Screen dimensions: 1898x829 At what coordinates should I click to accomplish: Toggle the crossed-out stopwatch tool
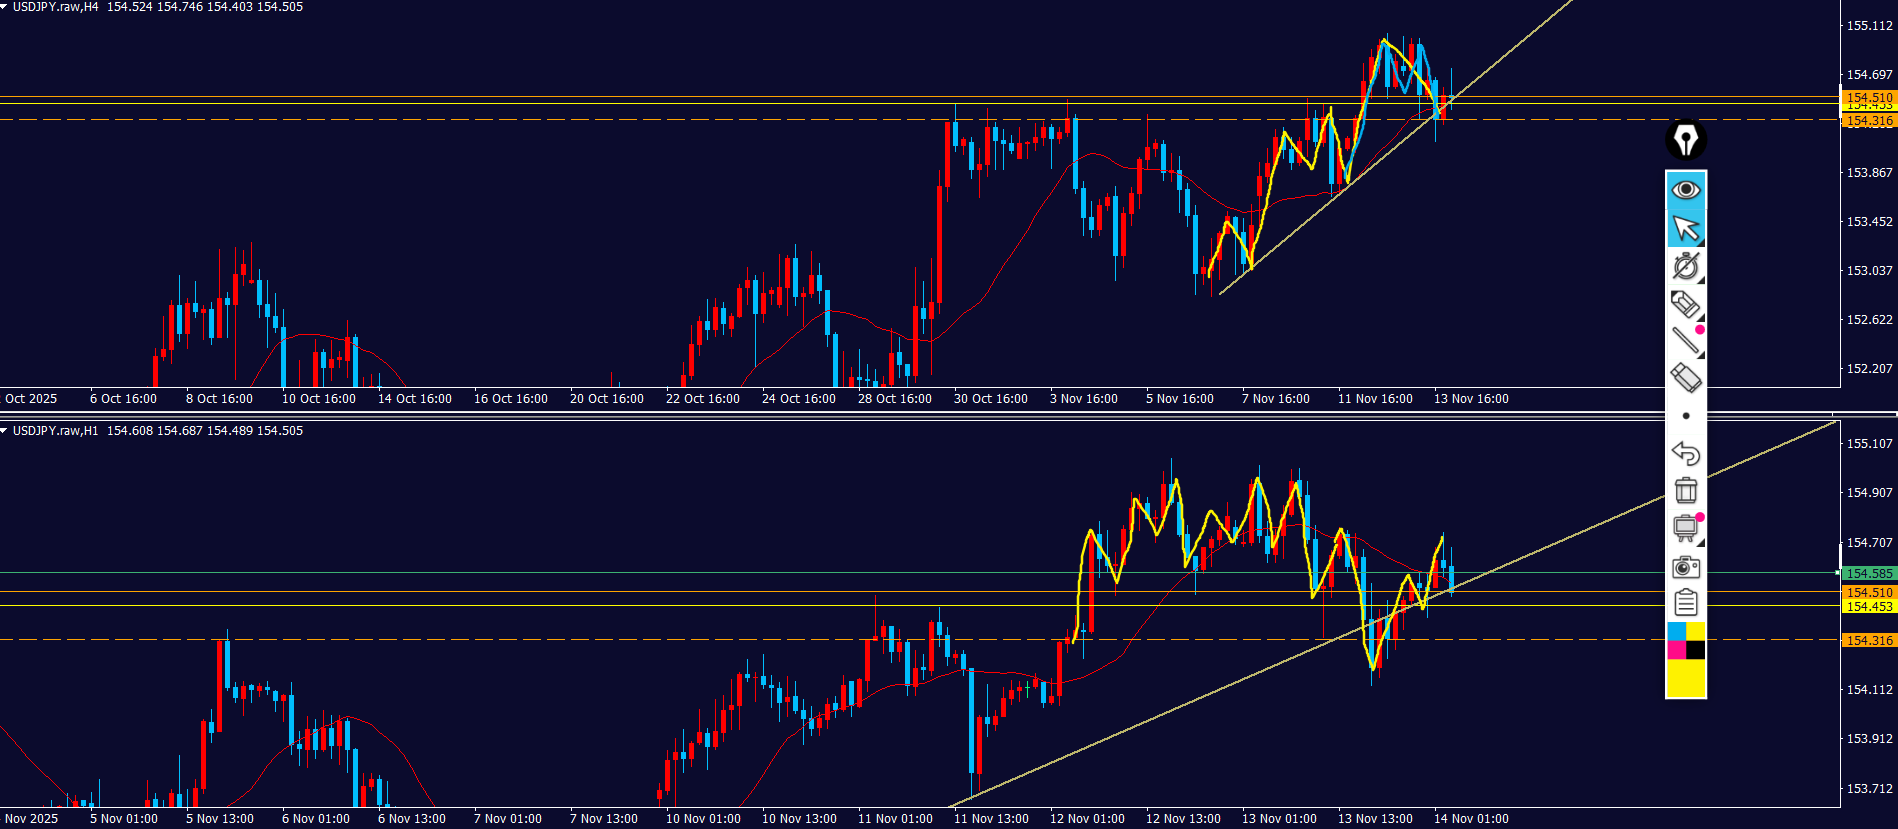(1686, 266)
